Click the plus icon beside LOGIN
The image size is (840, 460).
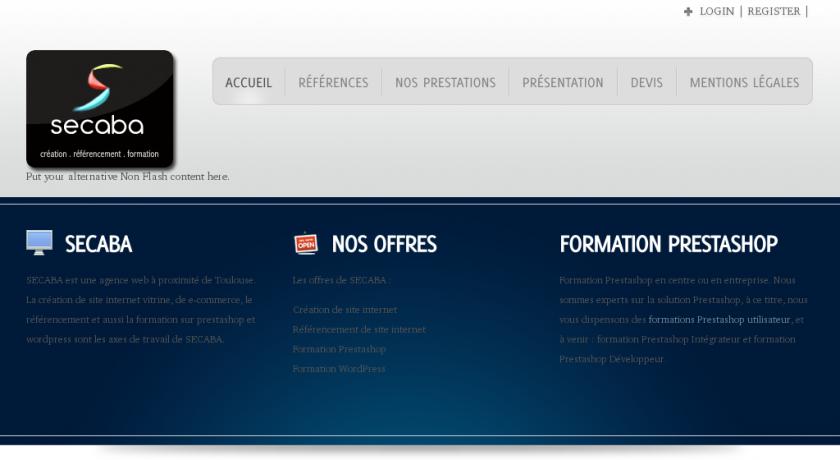[x=688, y=11]
